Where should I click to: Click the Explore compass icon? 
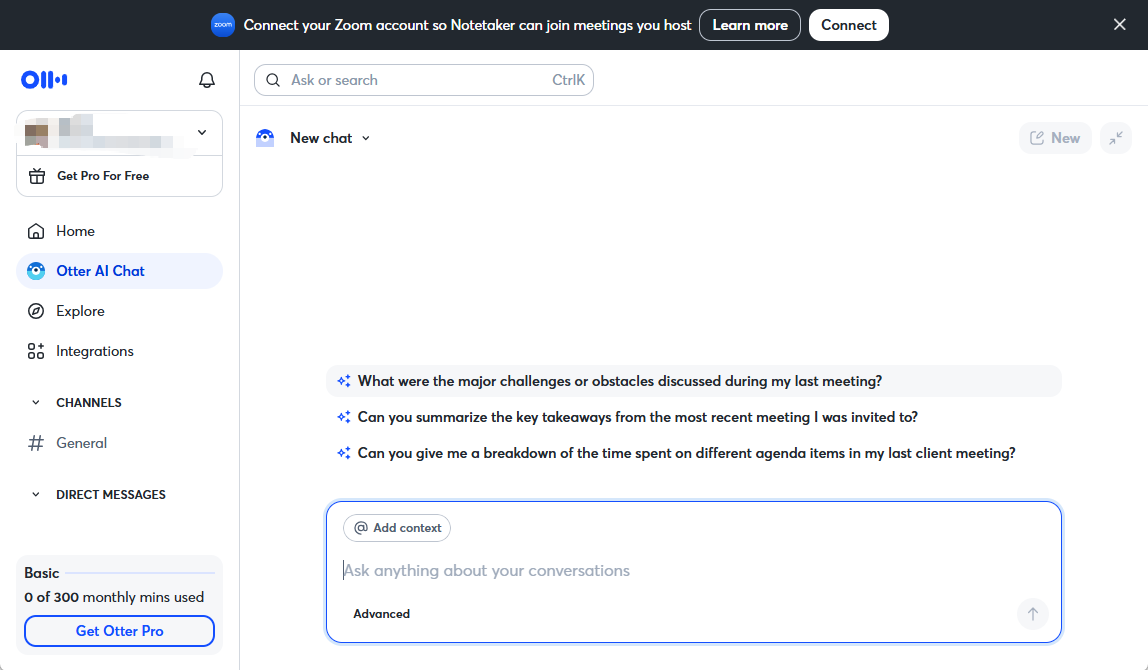tap(36, 311)
